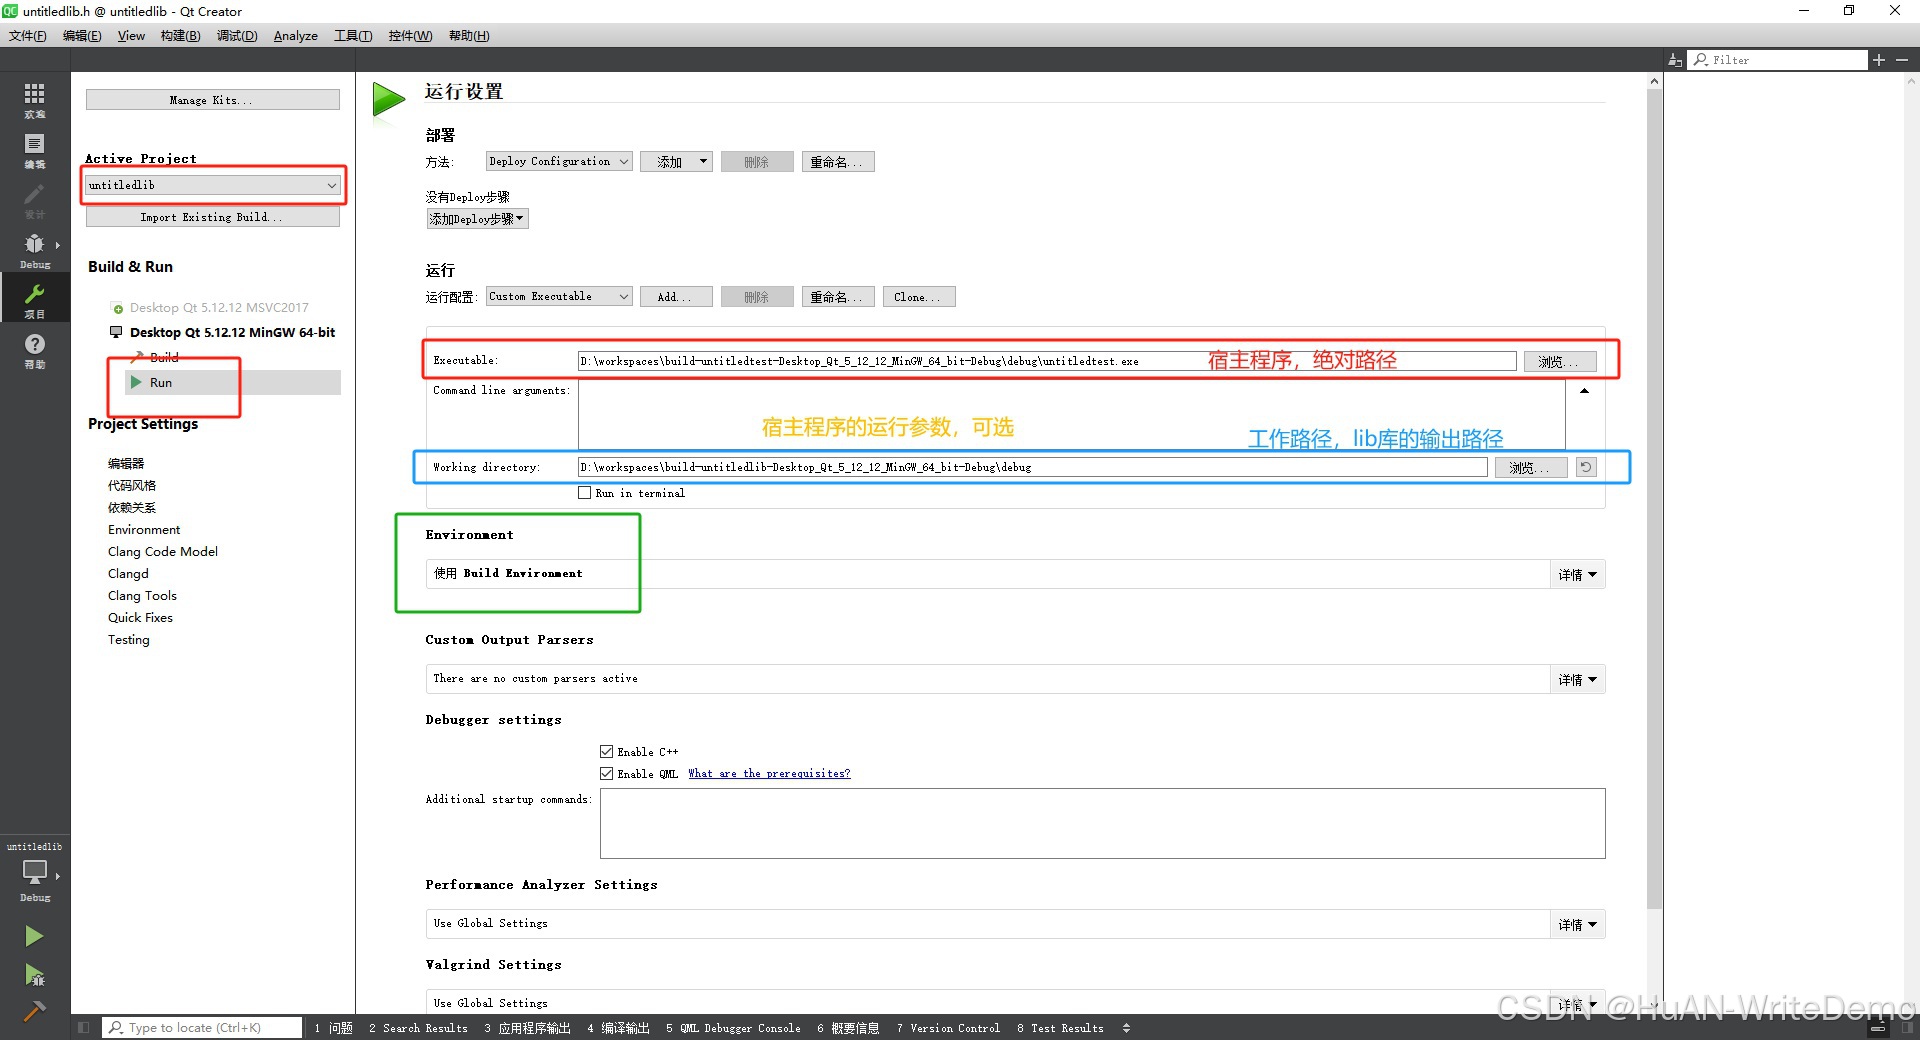Reset working directory with the reset arrow icon
Viewport: 1920px width, 1040px height.
[x=1586, y=467]
